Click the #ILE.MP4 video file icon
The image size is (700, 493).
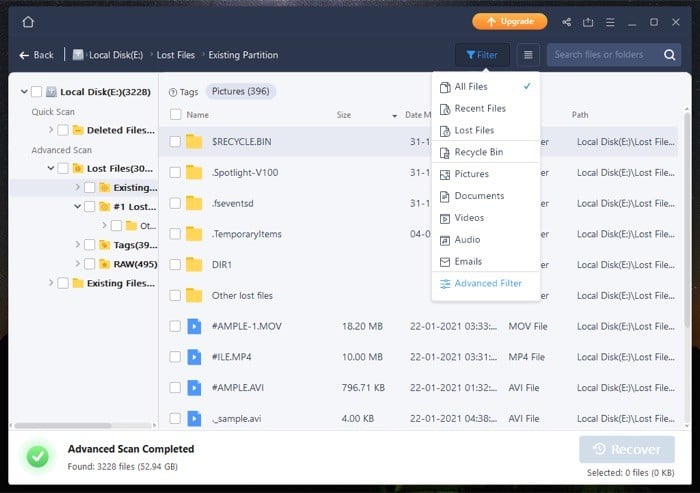pos(194,357)
